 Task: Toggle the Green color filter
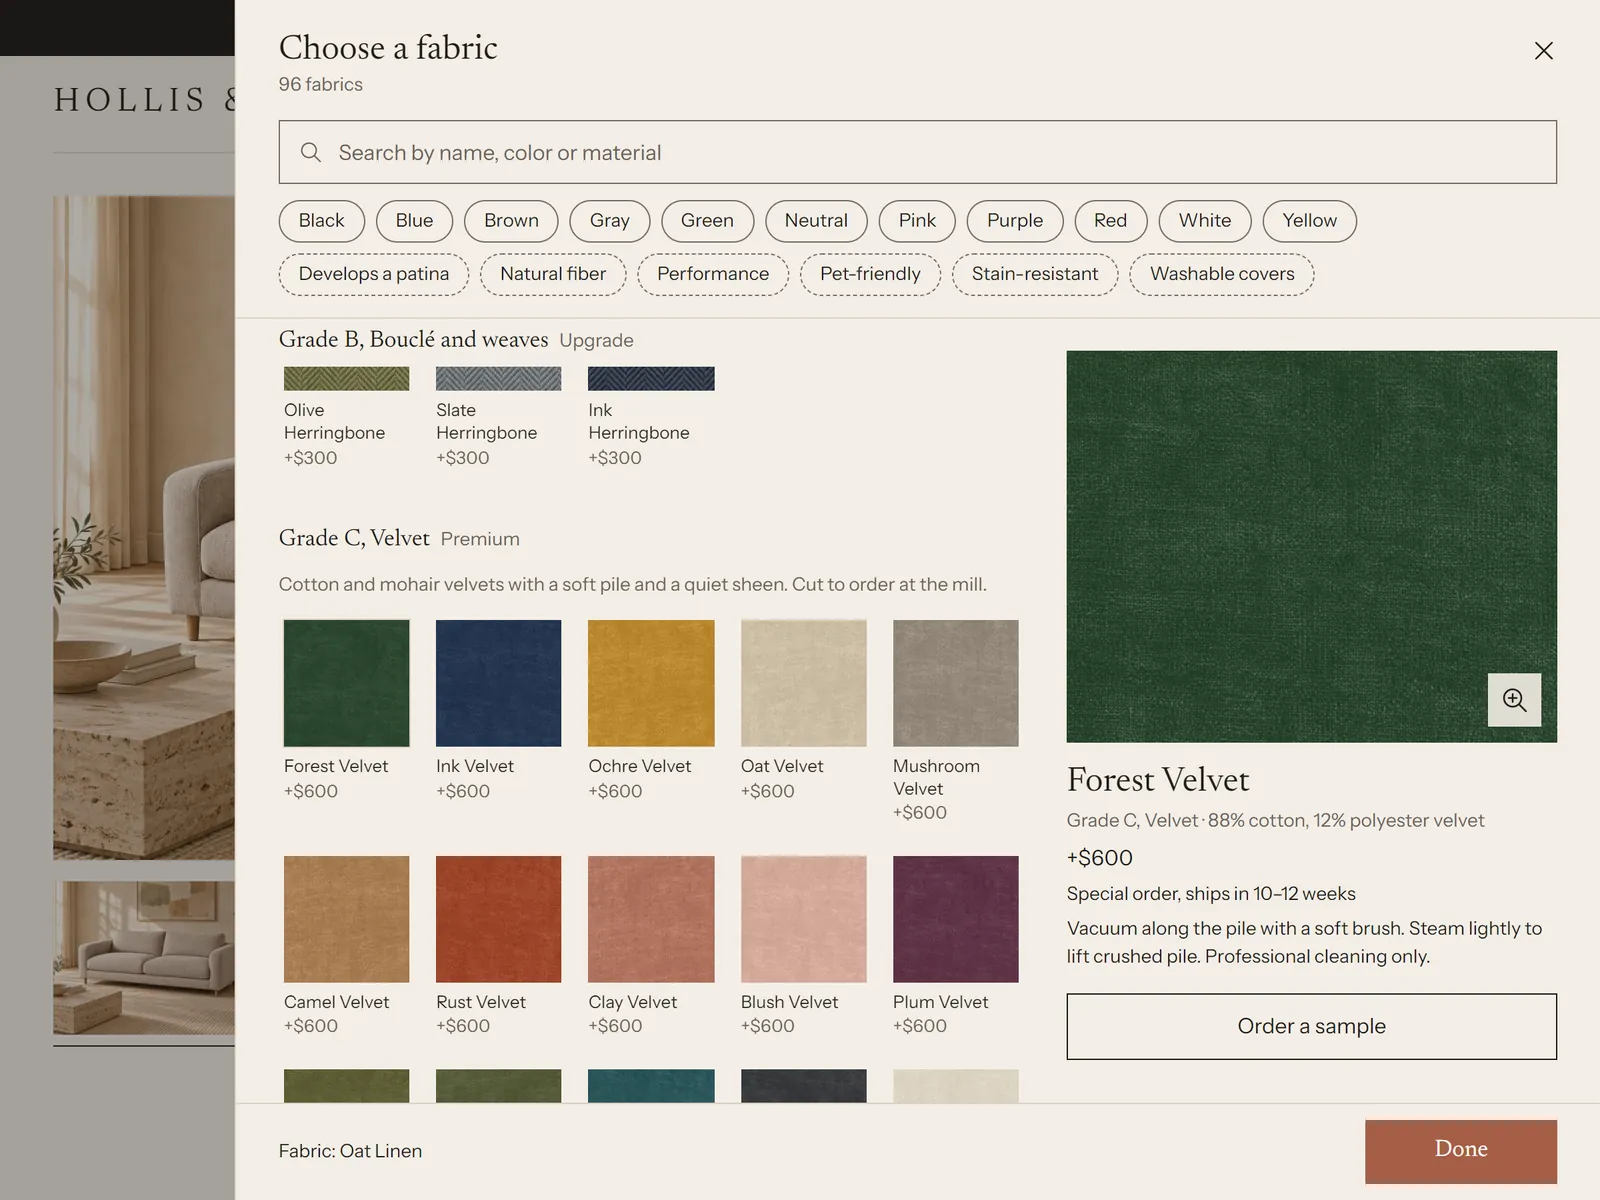707,221
